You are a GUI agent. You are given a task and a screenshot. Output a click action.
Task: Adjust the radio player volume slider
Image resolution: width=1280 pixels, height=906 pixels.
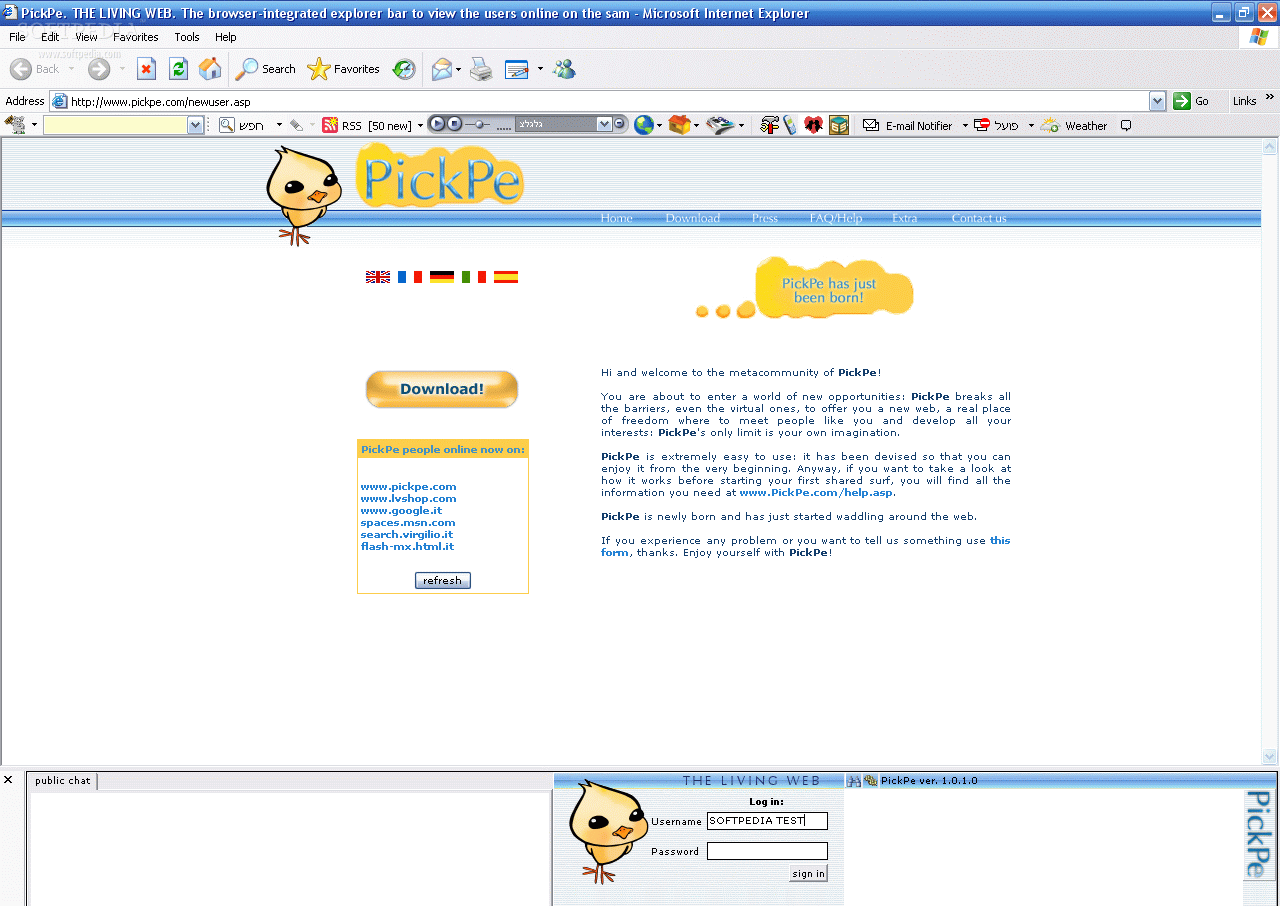point(480,124)
